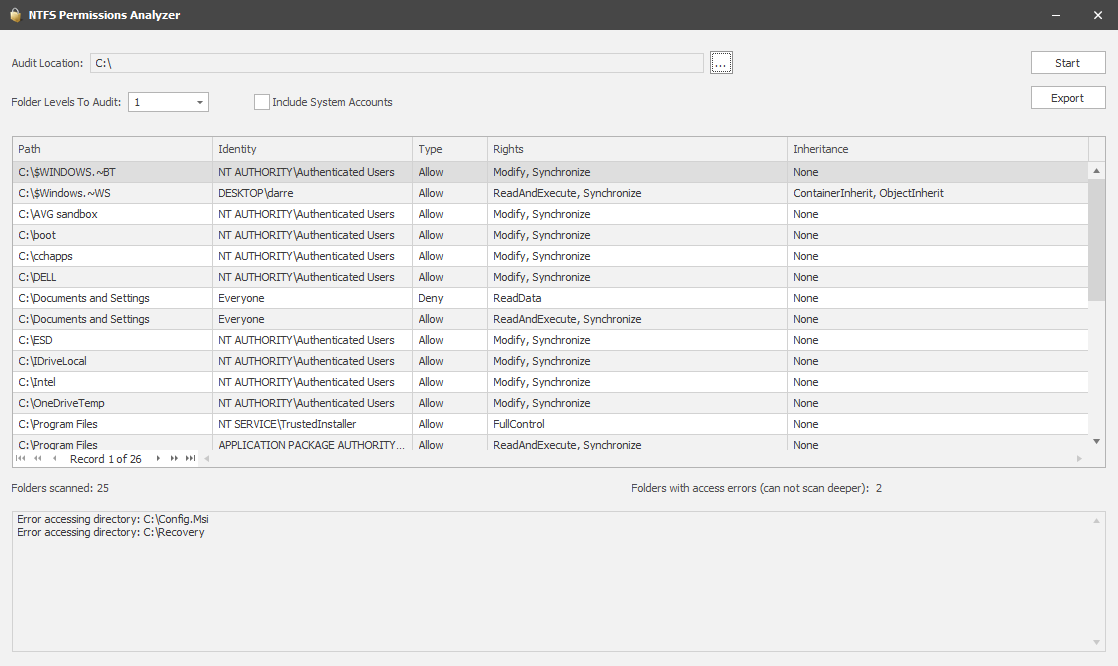Go to the previous record
The width and height of the screenshot is (1118, 666).
pyautogui.click(x=54, y=459)
